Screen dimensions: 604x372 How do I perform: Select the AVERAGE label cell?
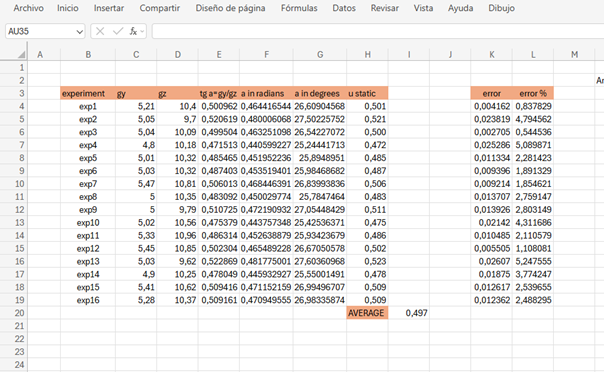(367, 313)
